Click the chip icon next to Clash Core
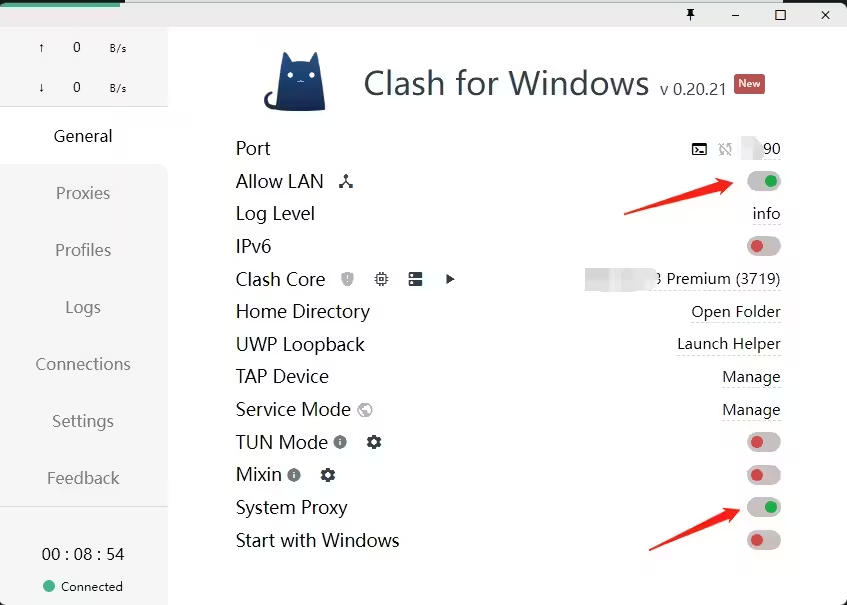Image resolution: width=847 pixels, height=605 pixels. [x=381, y=279]
